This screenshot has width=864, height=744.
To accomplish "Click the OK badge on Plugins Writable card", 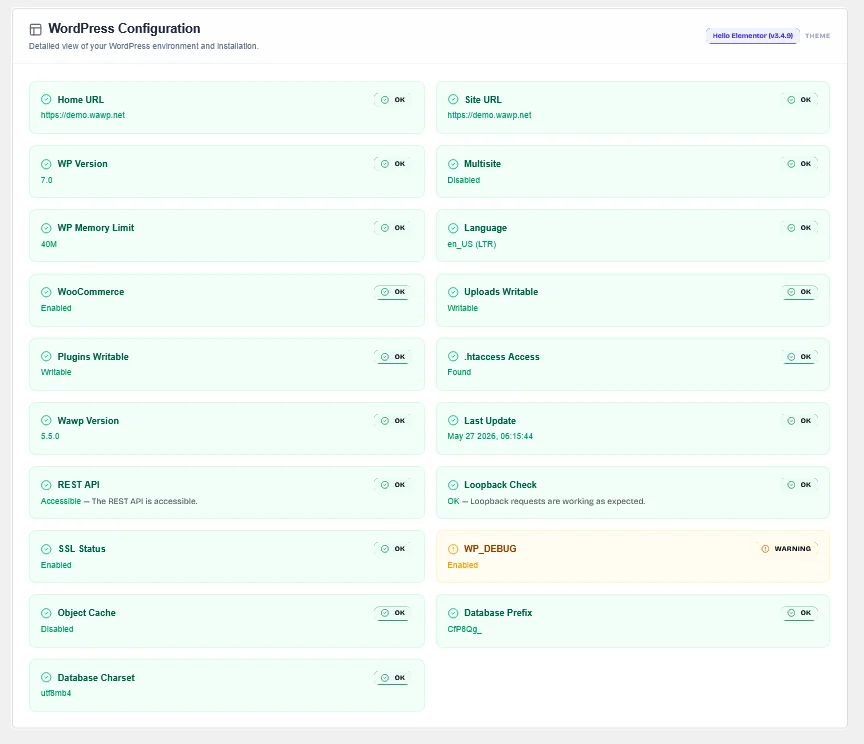I will point(392,357).
